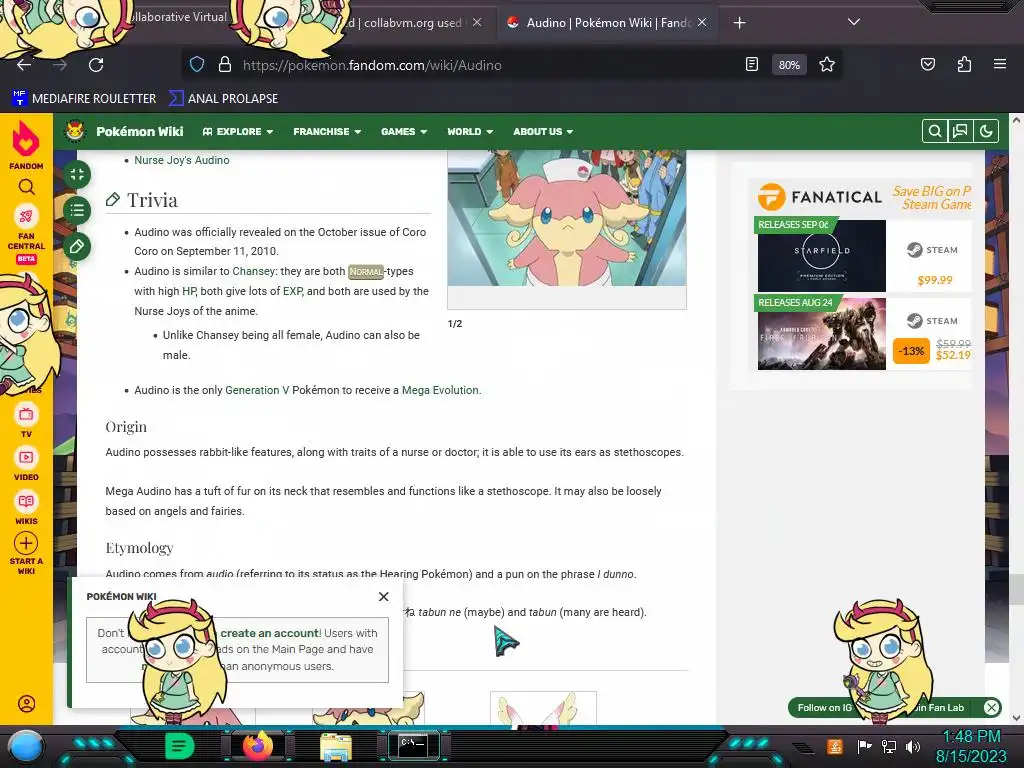Open the user profile icon in sidebar
Screen dimensions: 1024x768
click(x=27, y=704)
